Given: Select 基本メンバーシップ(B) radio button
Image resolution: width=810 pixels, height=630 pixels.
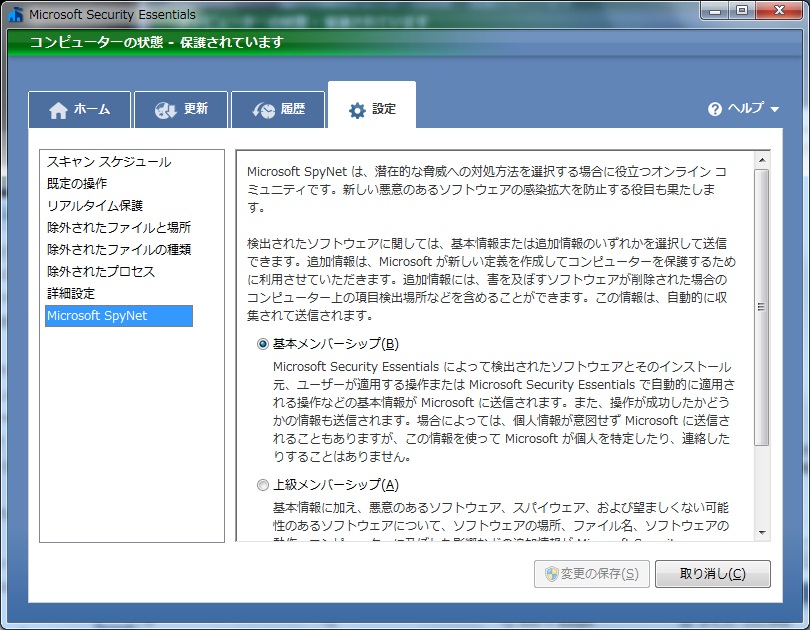Looking at the screenshot, I should click(263, 344).
